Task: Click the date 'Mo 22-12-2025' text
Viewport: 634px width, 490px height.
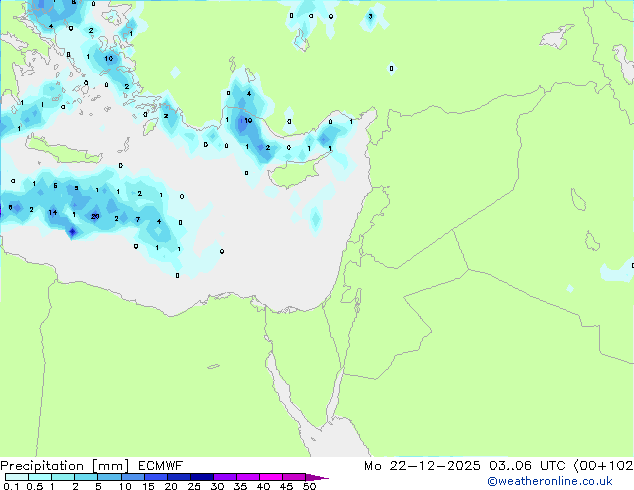Action: pyautogui.click(x=422, y=466)
